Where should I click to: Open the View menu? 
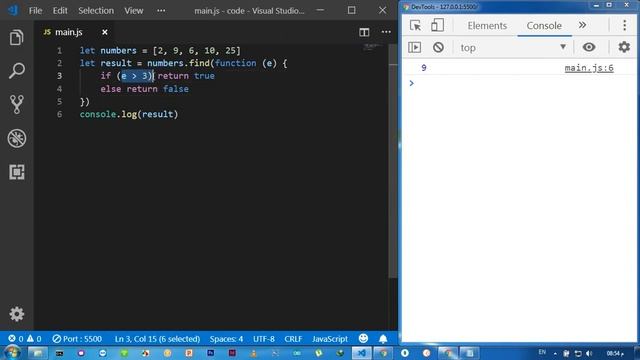pyautogui.click(x=133, y=11)
